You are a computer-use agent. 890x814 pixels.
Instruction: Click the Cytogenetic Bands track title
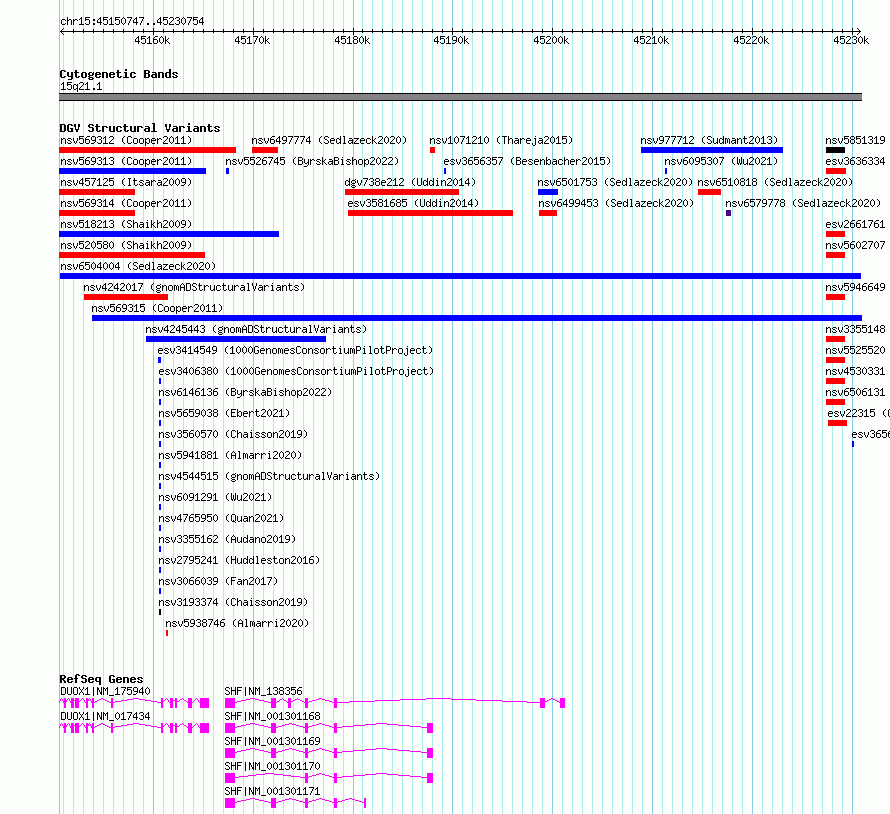119,74
